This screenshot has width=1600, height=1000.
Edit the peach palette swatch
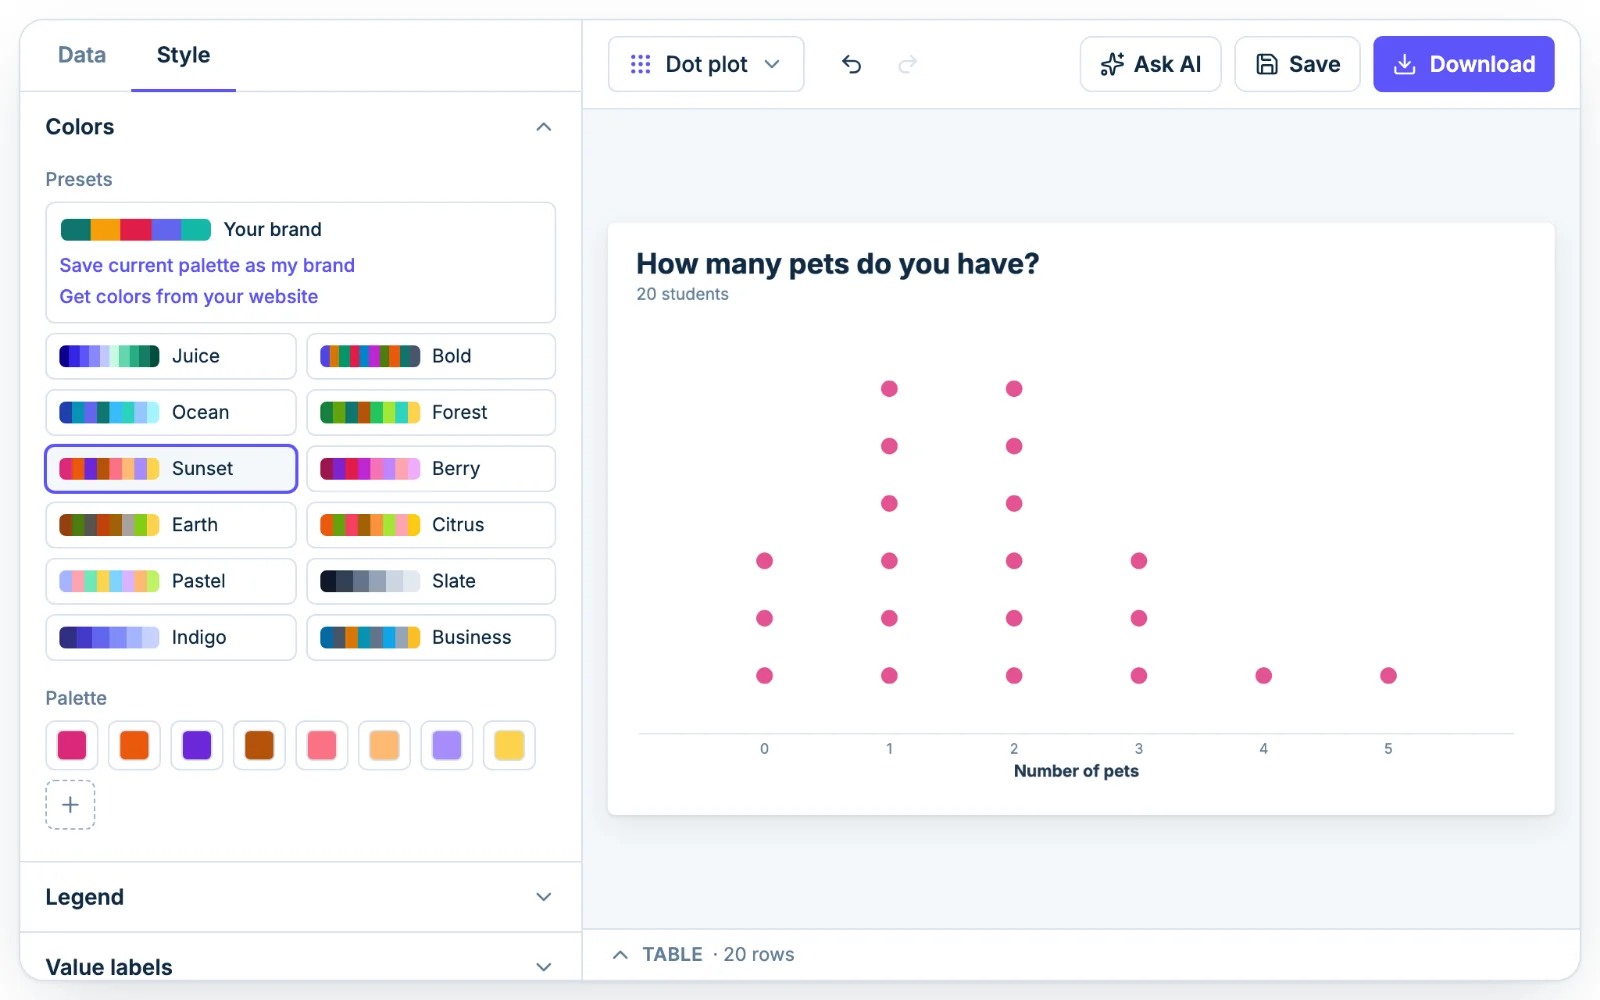(384, 745)
